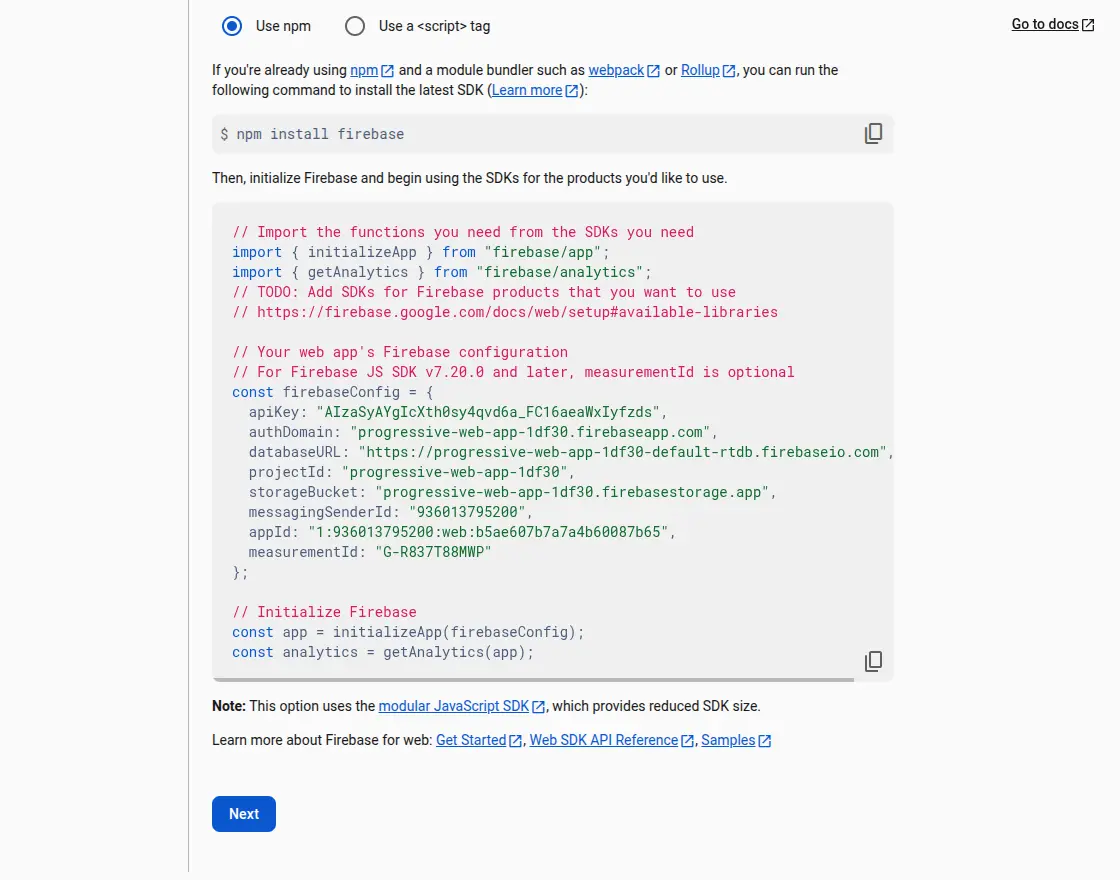Open the npm hyperlink
This screenshot has width=1120, height=880.
coord(364,70)
